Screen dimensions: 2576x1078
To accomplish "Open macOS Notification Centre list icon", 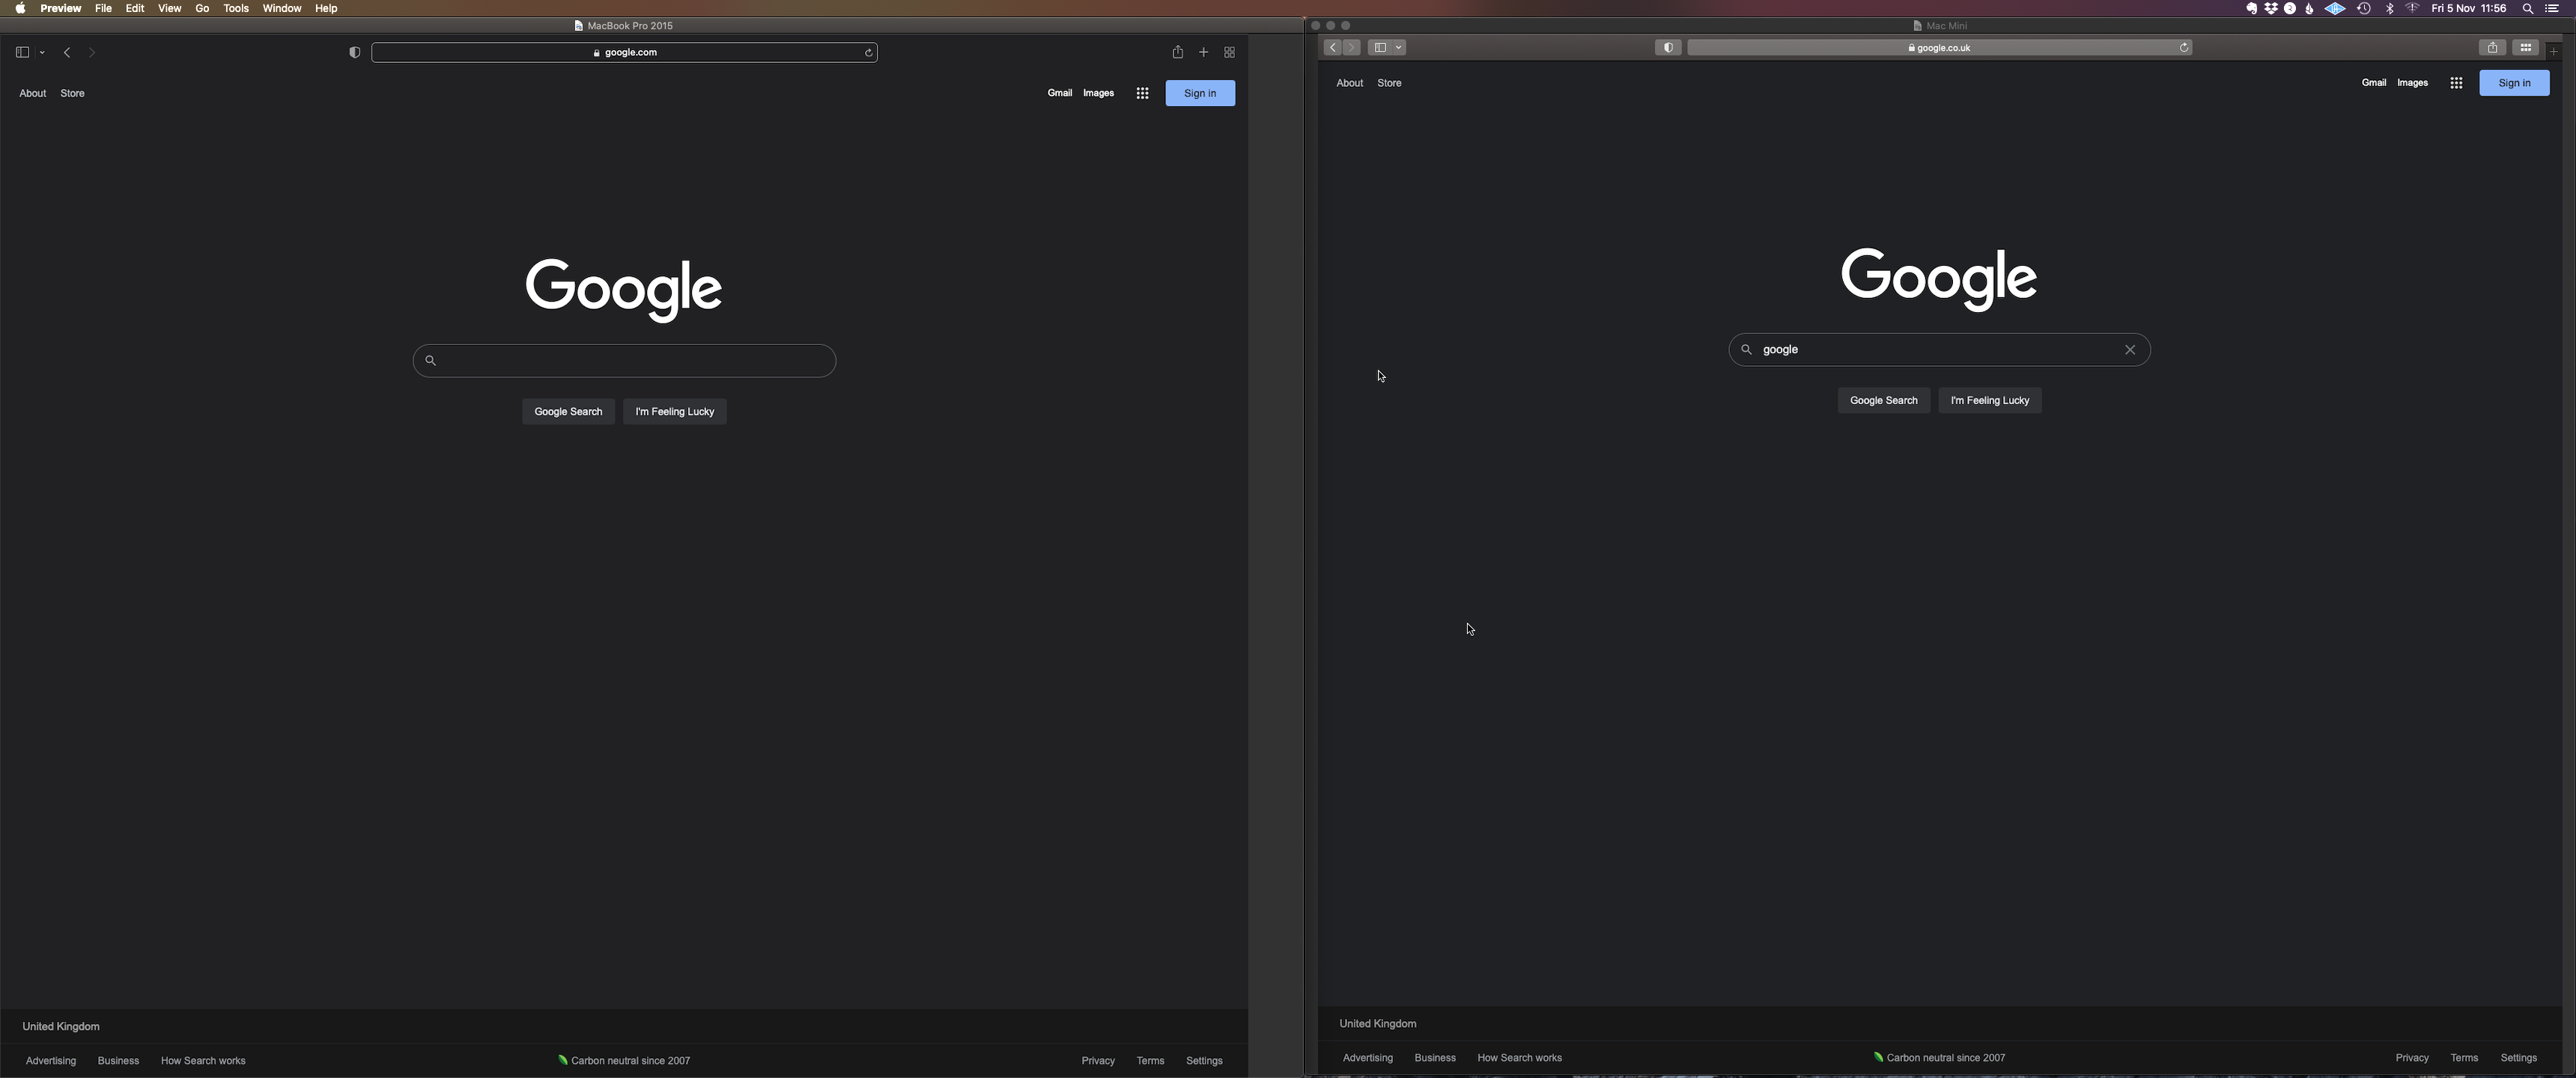I will pyautogui.click(x=2552, y=8).
